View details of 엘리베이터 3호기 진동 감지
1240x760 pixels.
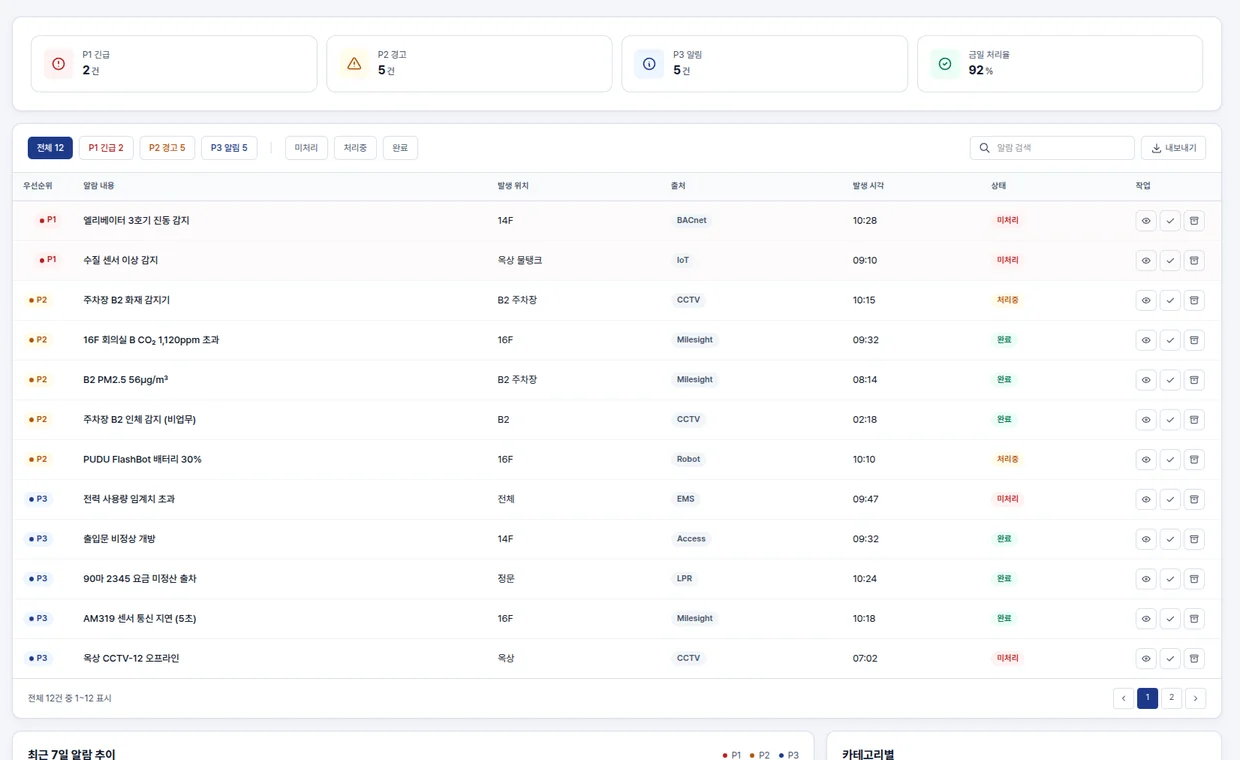(1146, 220)
